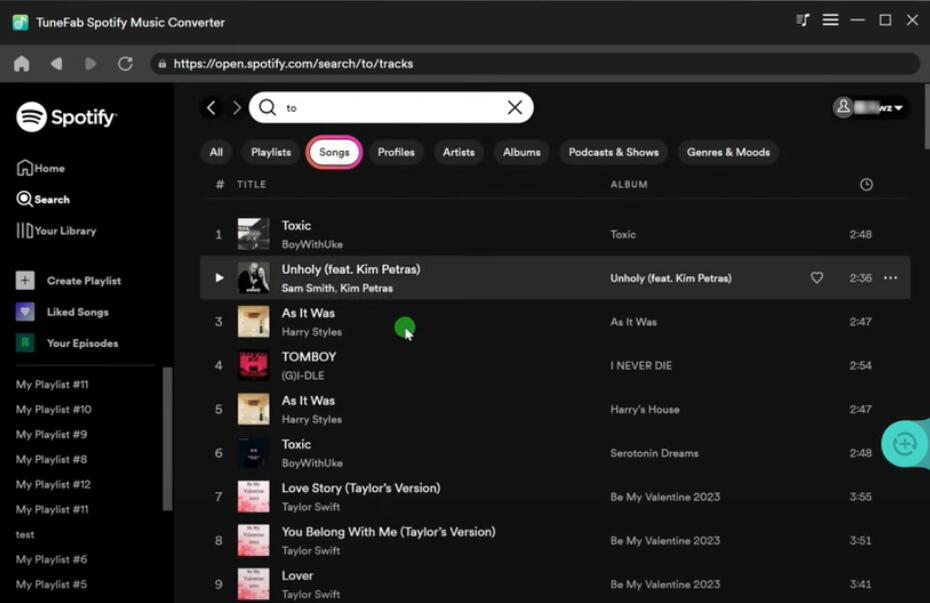Select the Playlists filter tab
The height and width of the screenshot is (603, 930).
coord(271,152)
